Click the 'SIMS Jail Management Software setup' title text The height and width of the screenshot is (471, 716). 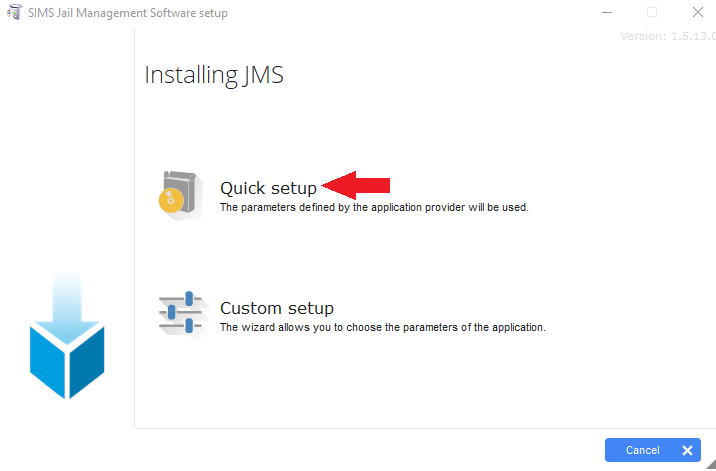pyautogui.click(x=128, y=13)
